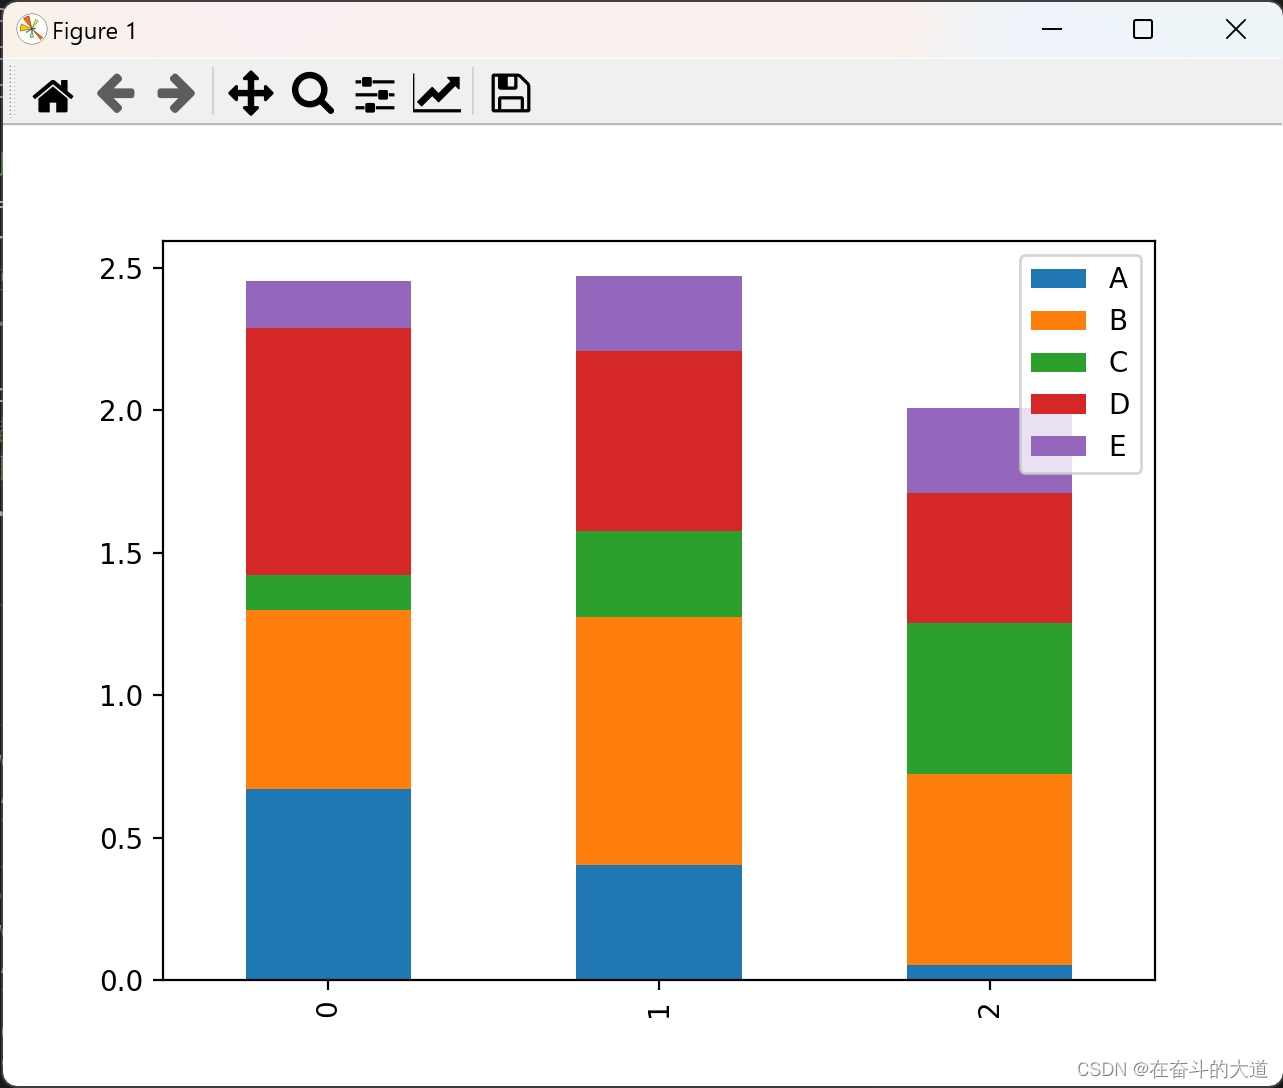Open Edit axis and curve parameters

(x=437, y=94)
